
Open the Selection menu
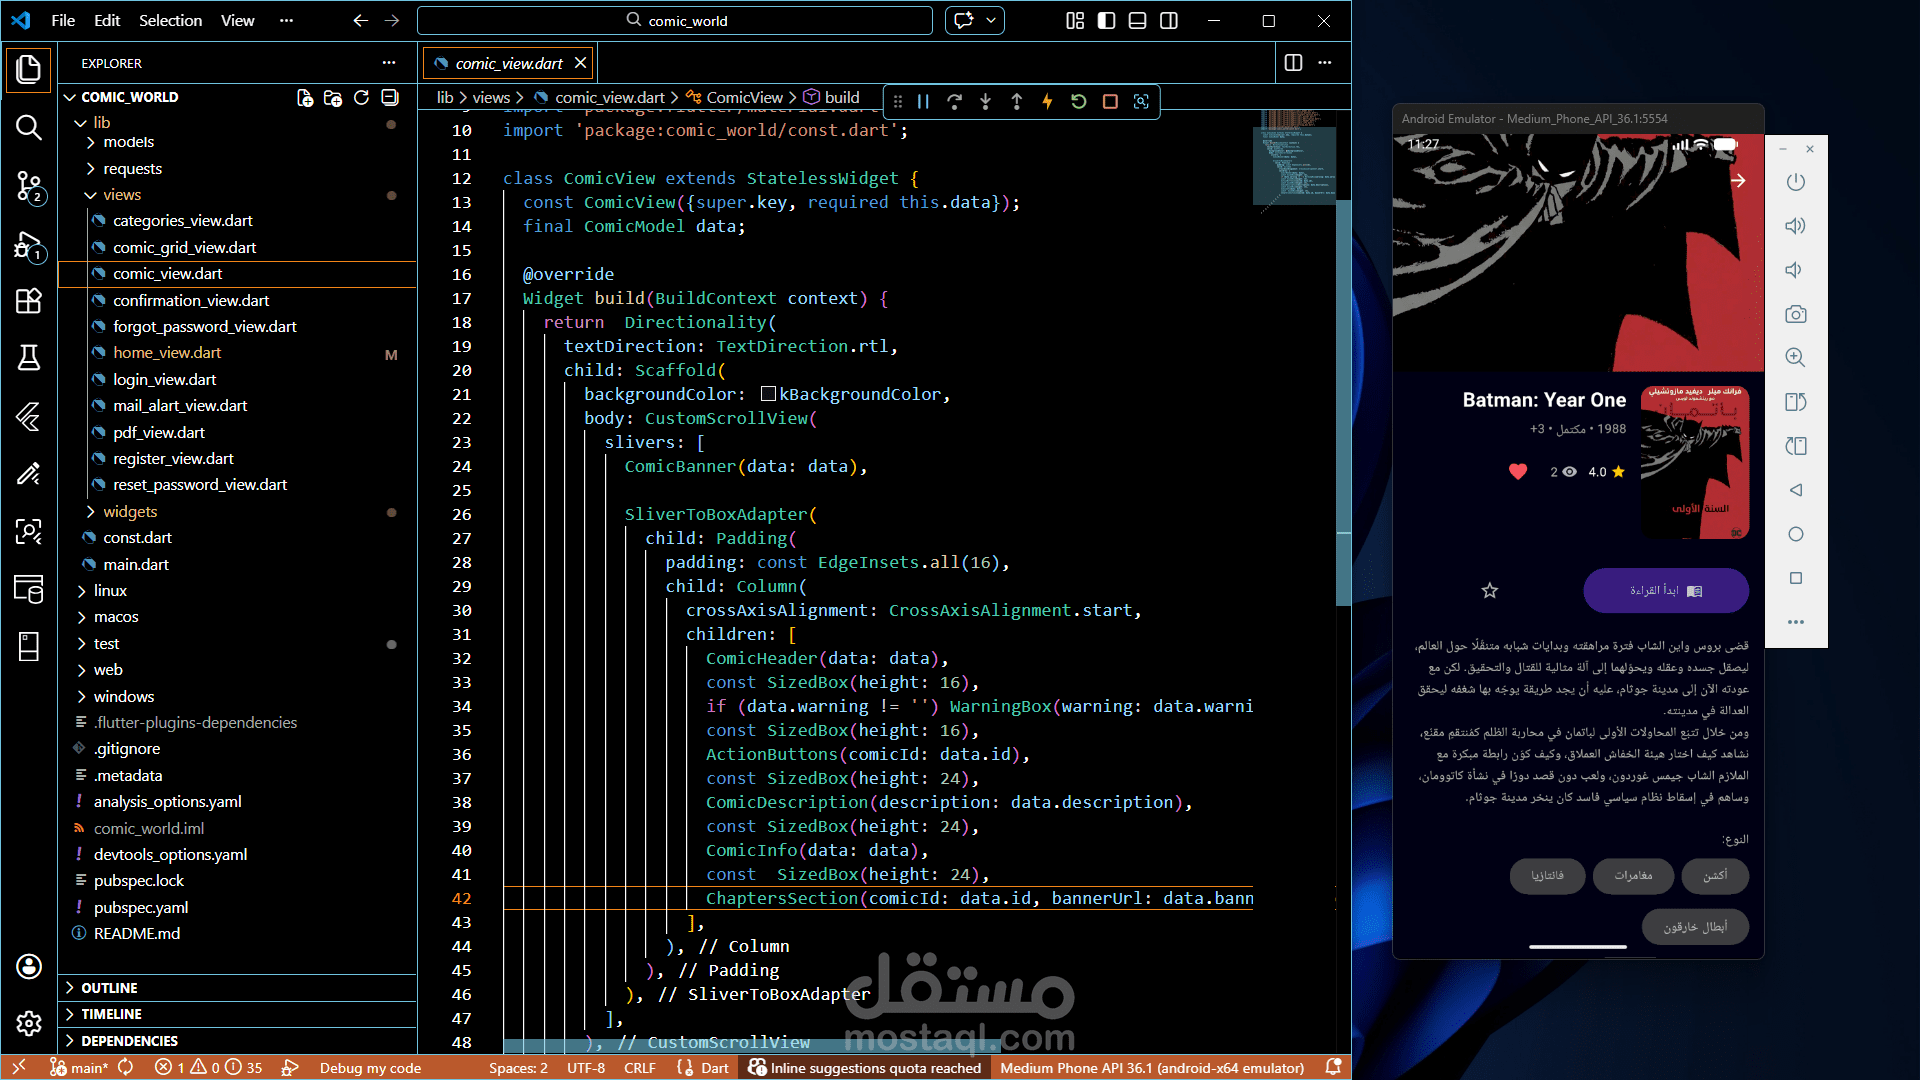point(170,20)
